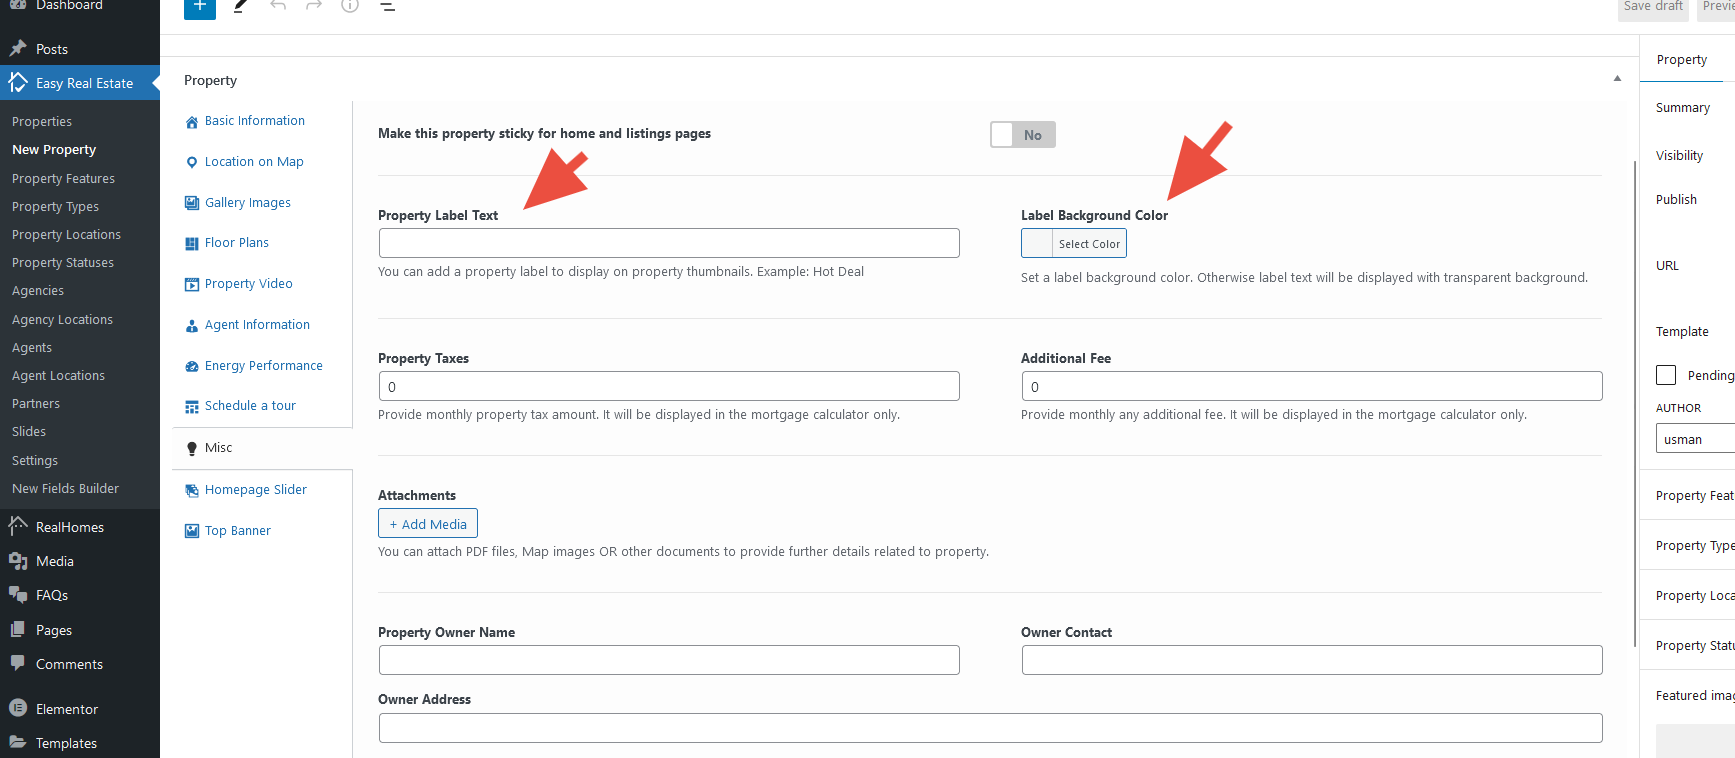This screenshot has height=758, width=1735.
Task: Click the Location on Map pin icon
Action: (192, 162)
